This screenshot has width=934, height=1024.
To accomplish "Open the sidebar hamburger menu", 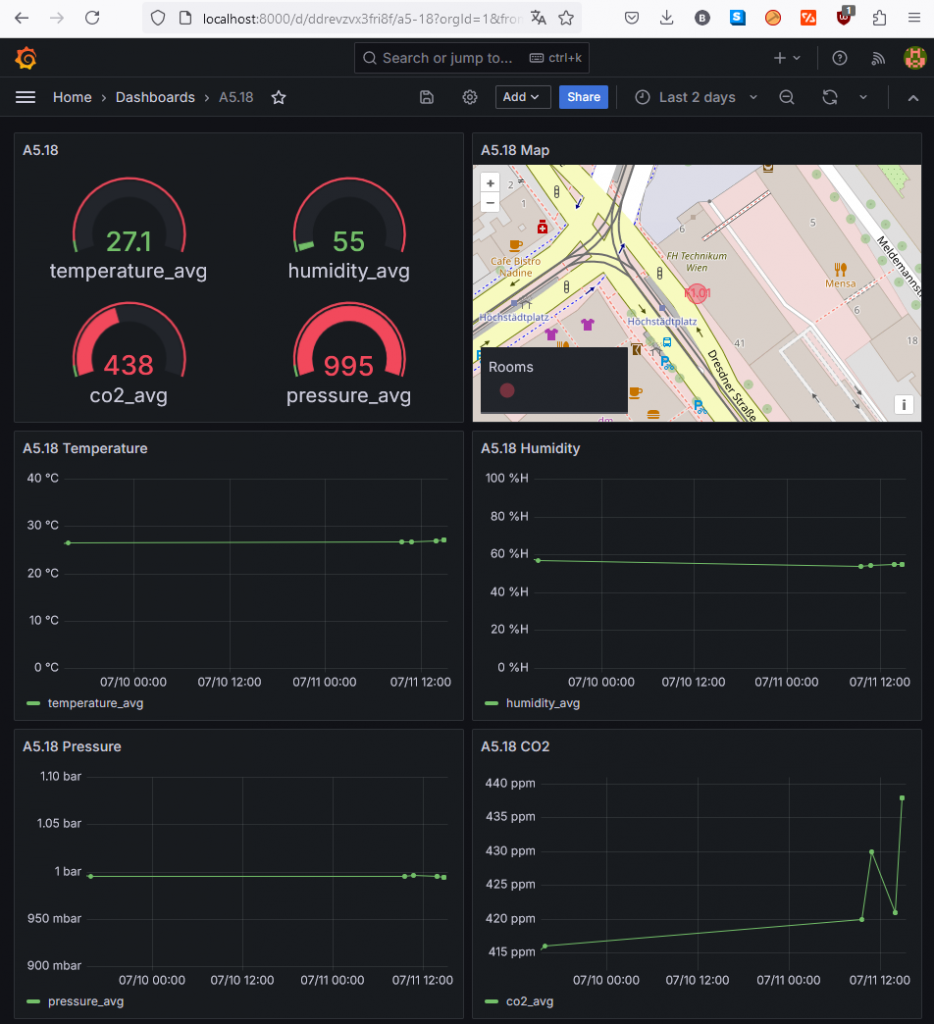I will (25, 97).
